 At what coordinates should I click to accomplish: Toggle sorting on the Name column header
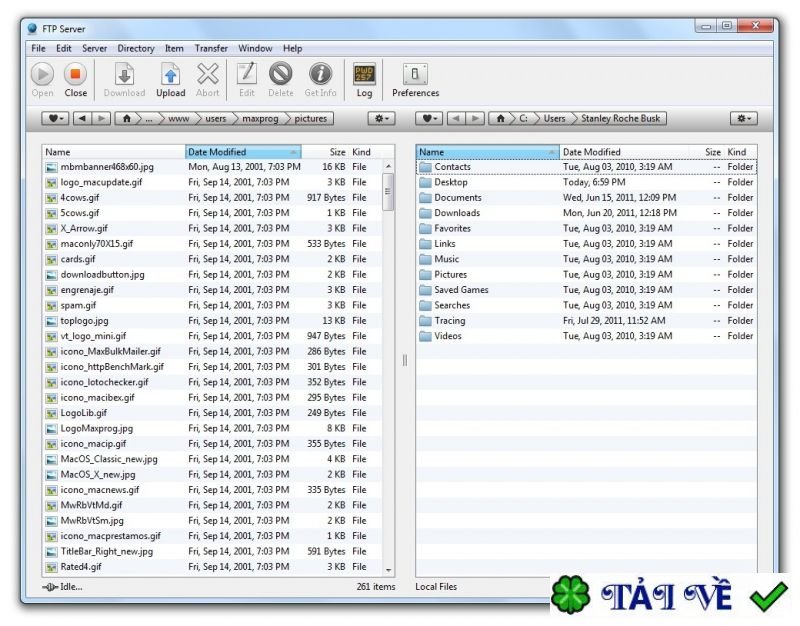pos(60,151)
